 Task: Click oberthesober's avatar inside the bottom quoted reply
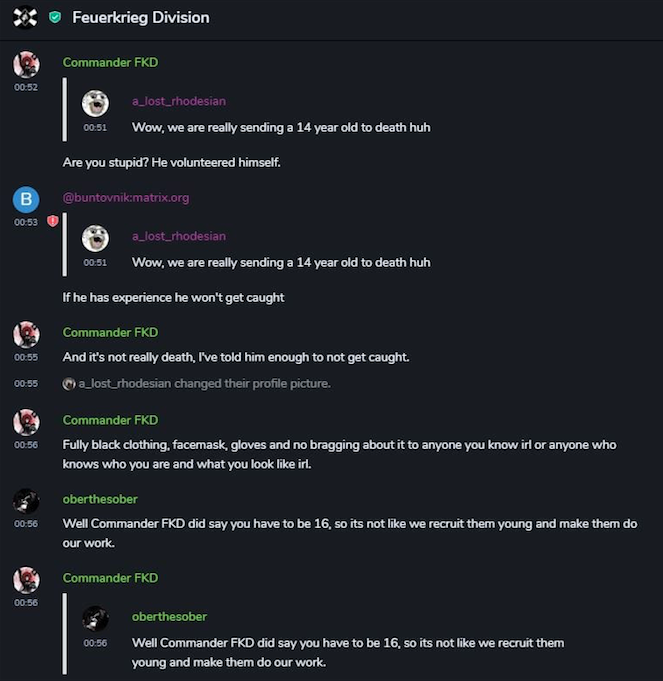pos(95,618)
